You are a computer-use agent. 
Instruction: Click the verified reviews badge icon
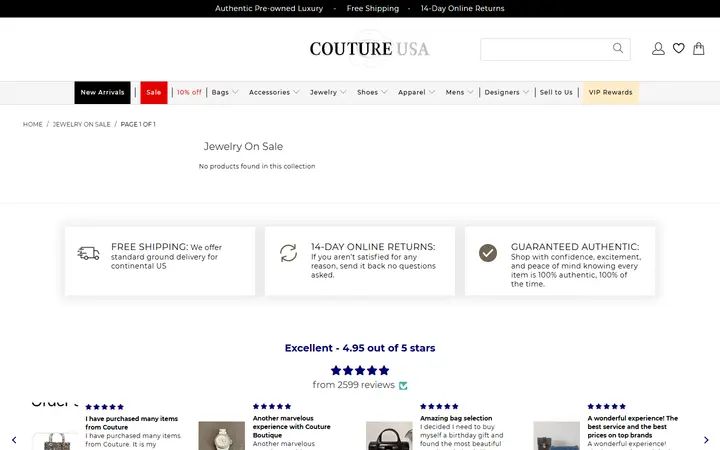click(403, 385)
